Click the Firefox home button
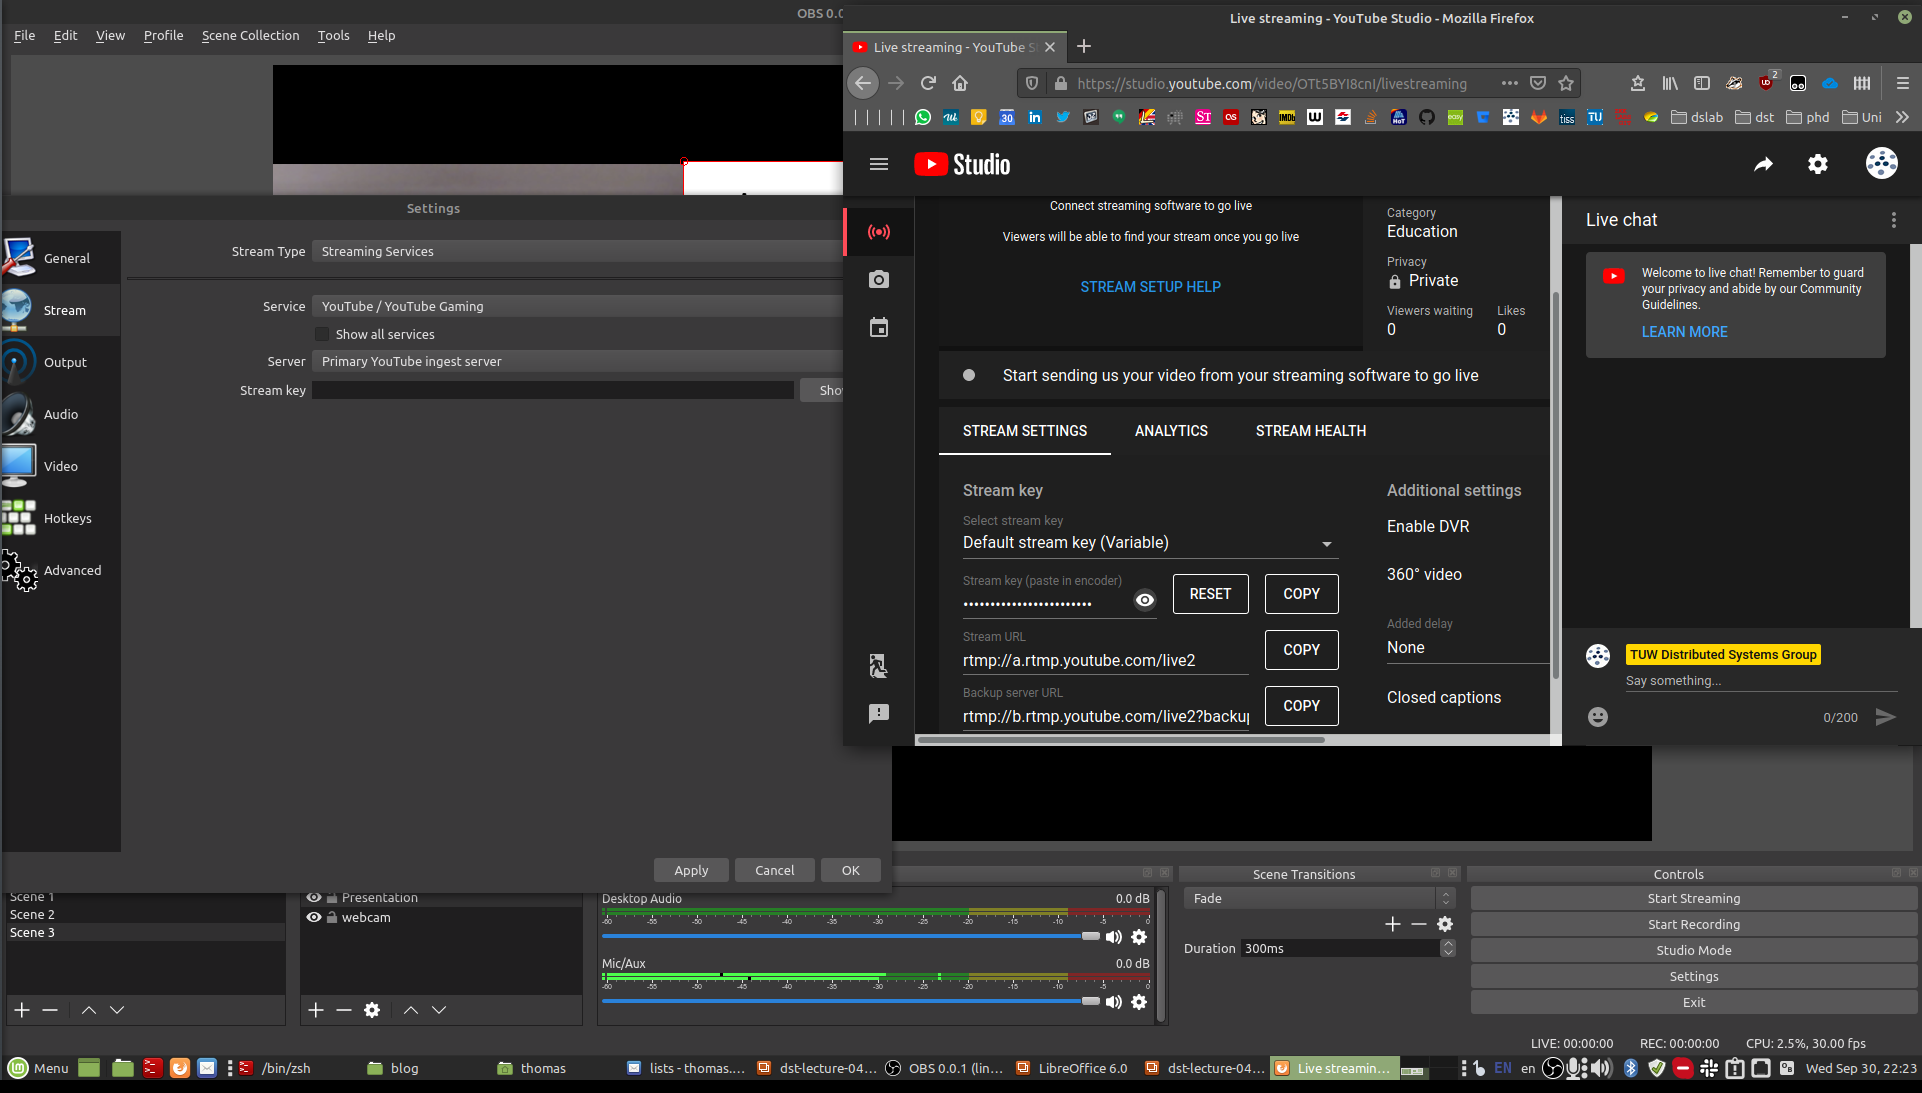This screenshot has width=1922, height=1093. [x=960, y=83]
